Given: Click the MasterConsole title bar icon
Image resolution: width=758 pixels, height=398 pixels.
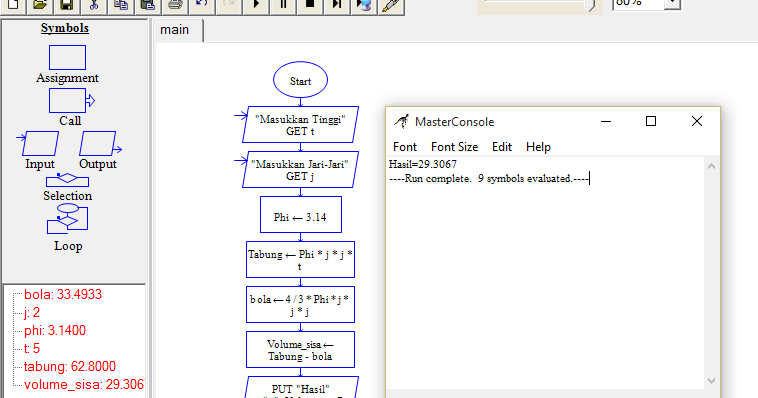Looking at the screenshot, I should coord(401,121).
